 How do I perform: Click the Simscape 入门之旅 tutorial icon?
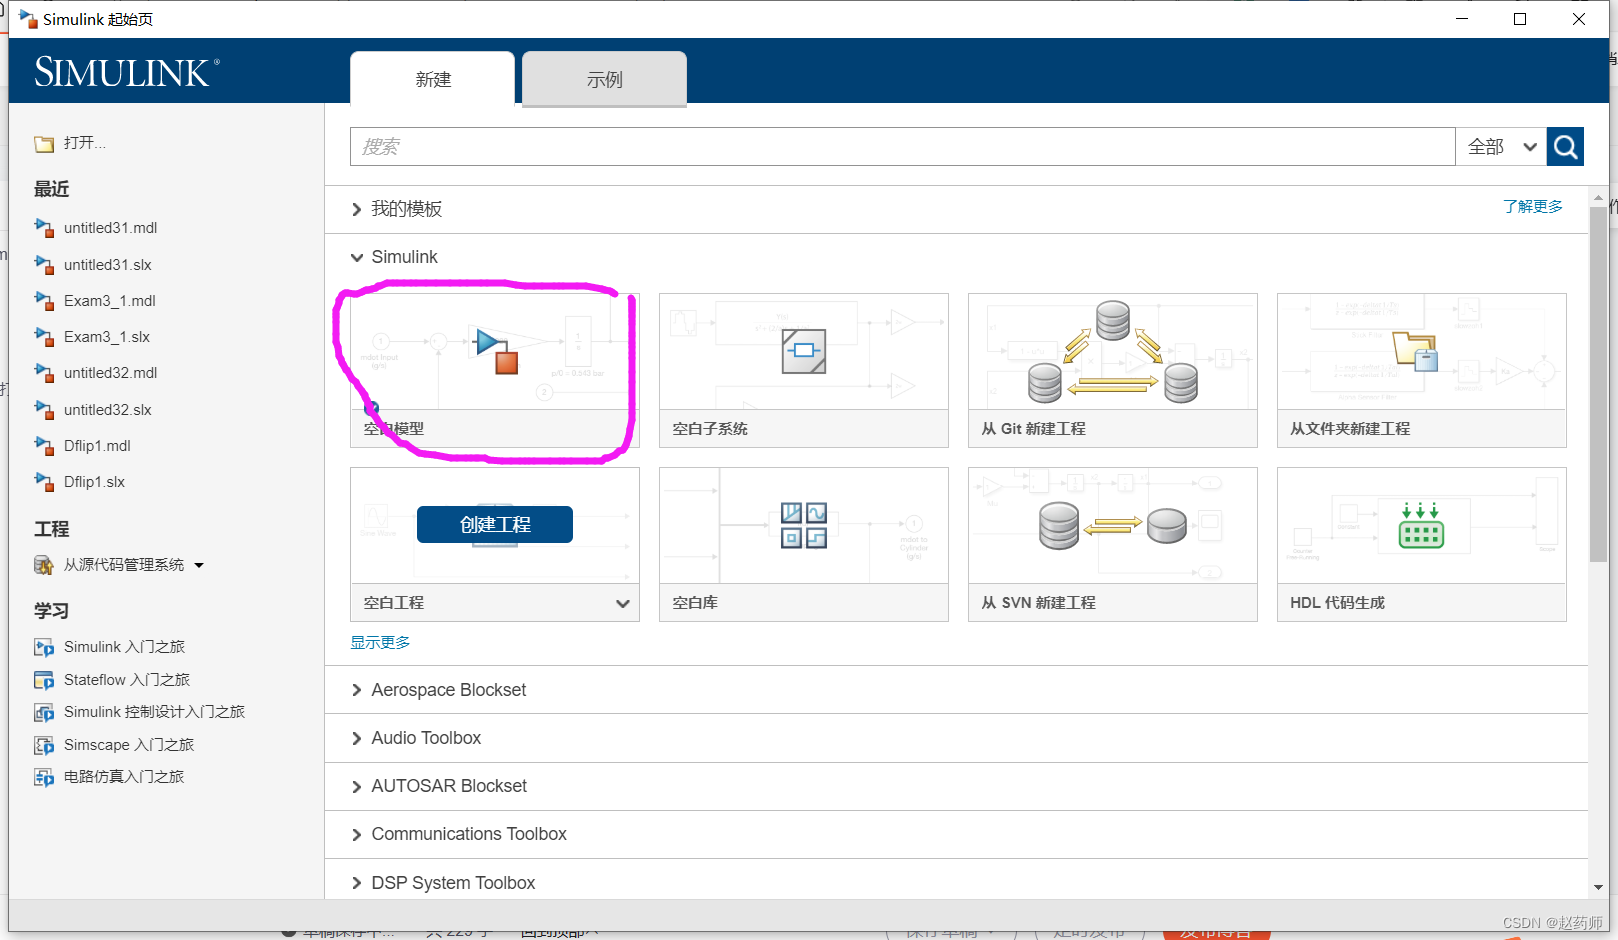[44, 746]
